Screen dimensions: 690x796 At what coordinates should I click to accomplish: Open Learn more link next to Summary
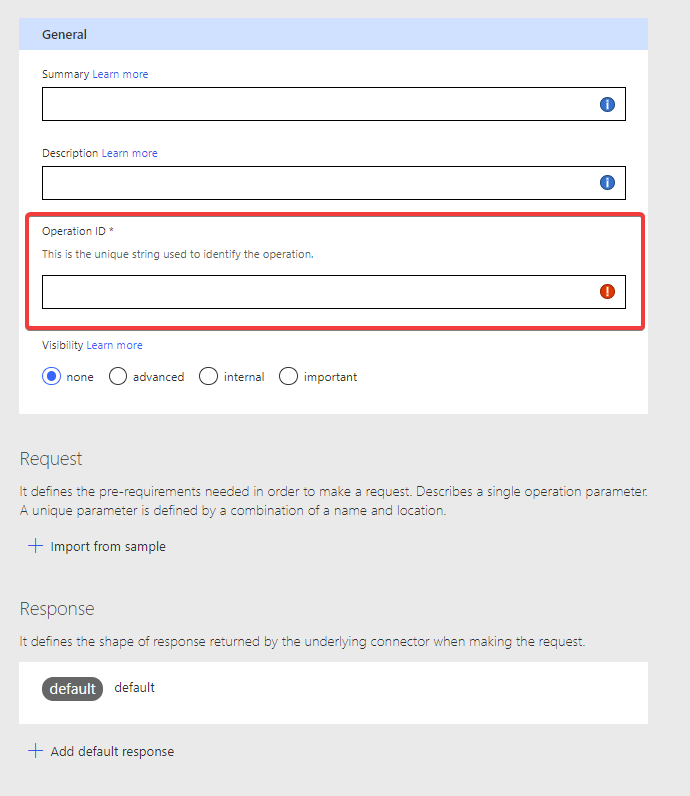tap(120, 74)
